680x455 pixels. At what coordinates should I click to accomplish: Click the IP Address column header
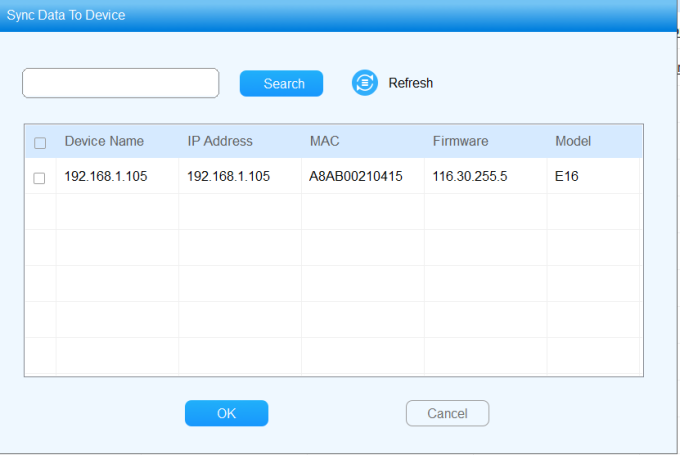click(x=220, y=141)
